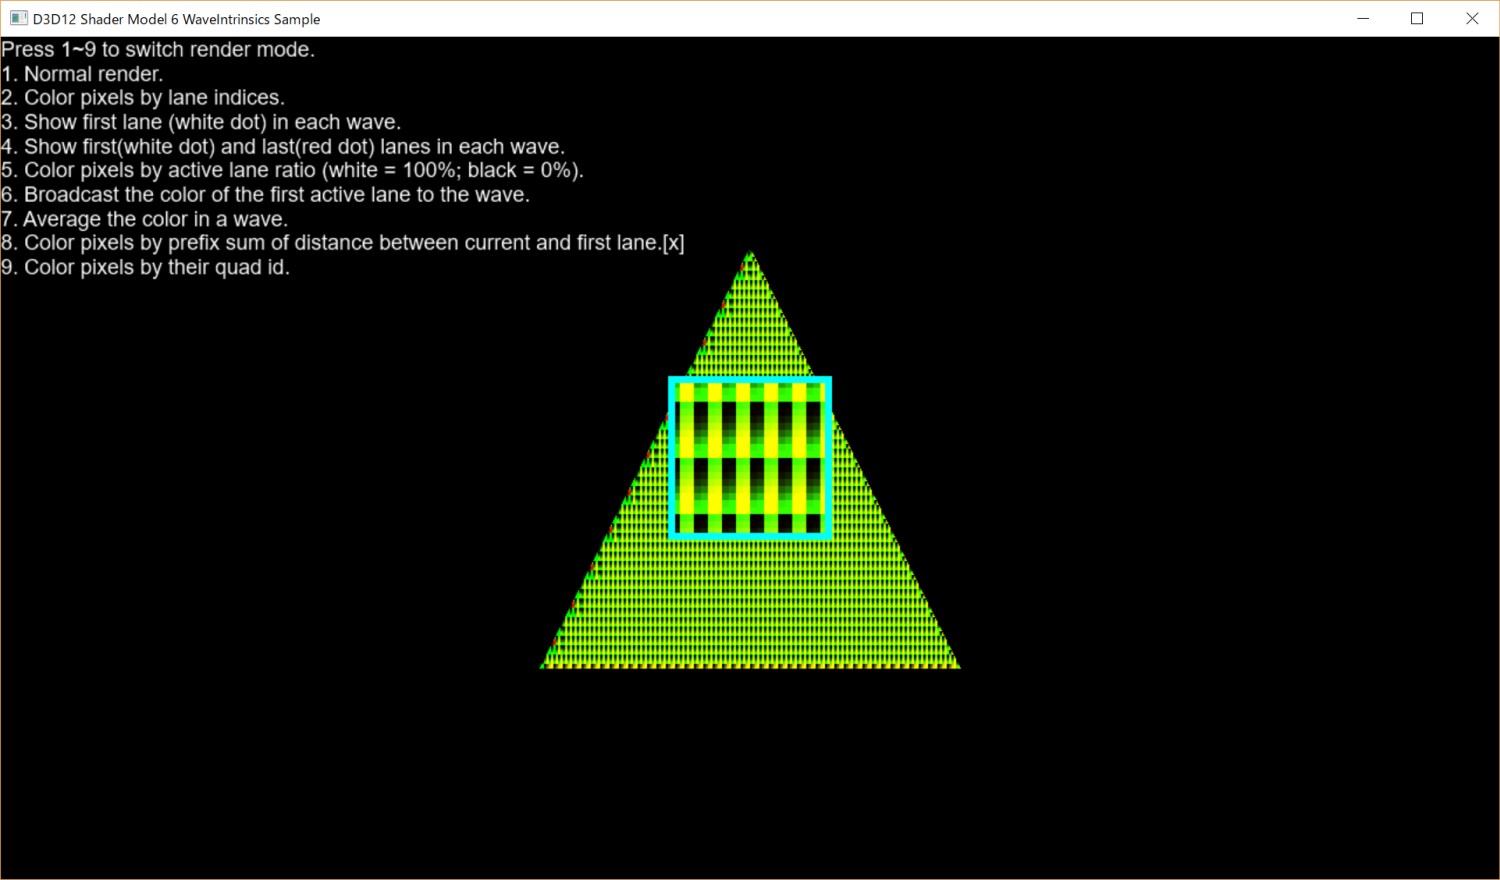1500x880 pixels.
Task: Click the app icon in title bar
Action: [18, 18]
